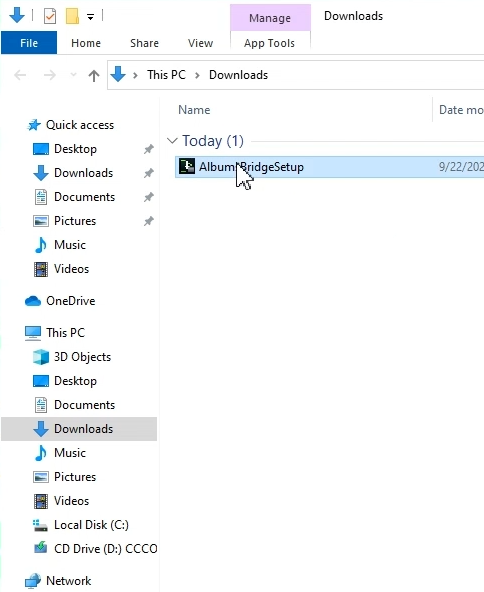Click the pin icon beside Quick access Downloads
484x592 pixels.
[x=149, y=173]
